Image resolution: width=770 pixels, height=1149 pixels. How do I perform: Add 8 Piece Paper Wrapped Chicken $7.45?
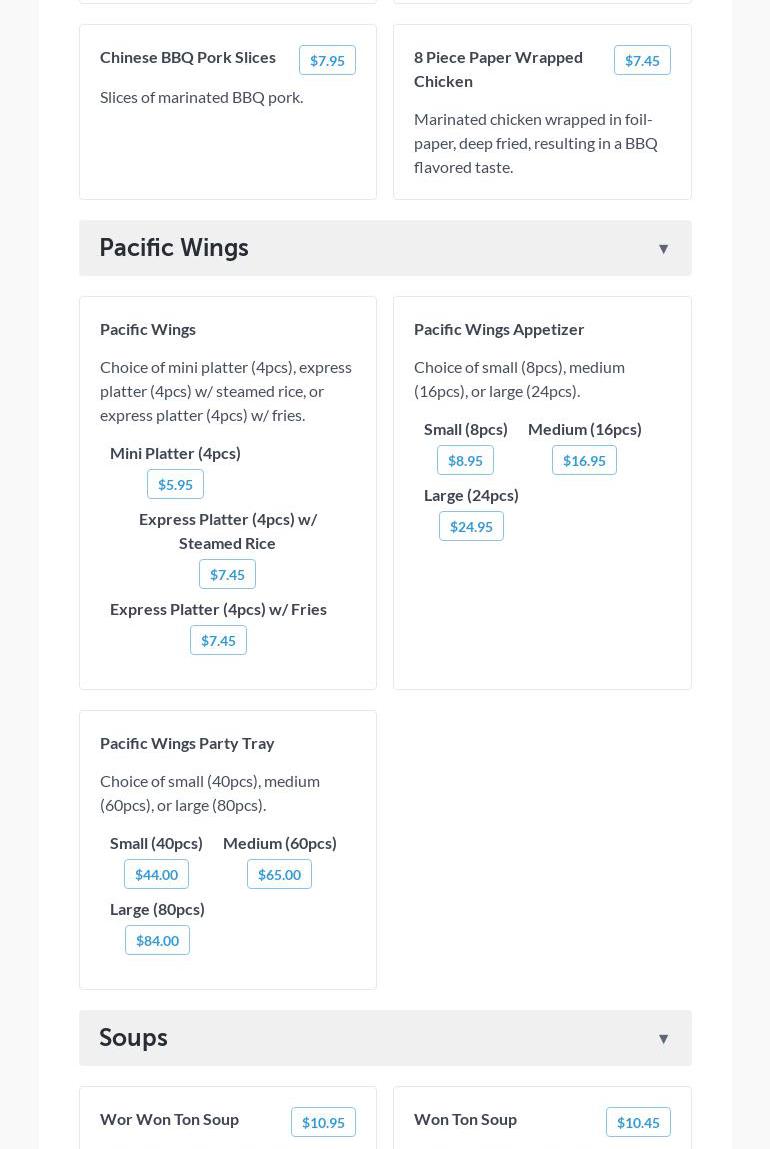(x=642, y=61)
